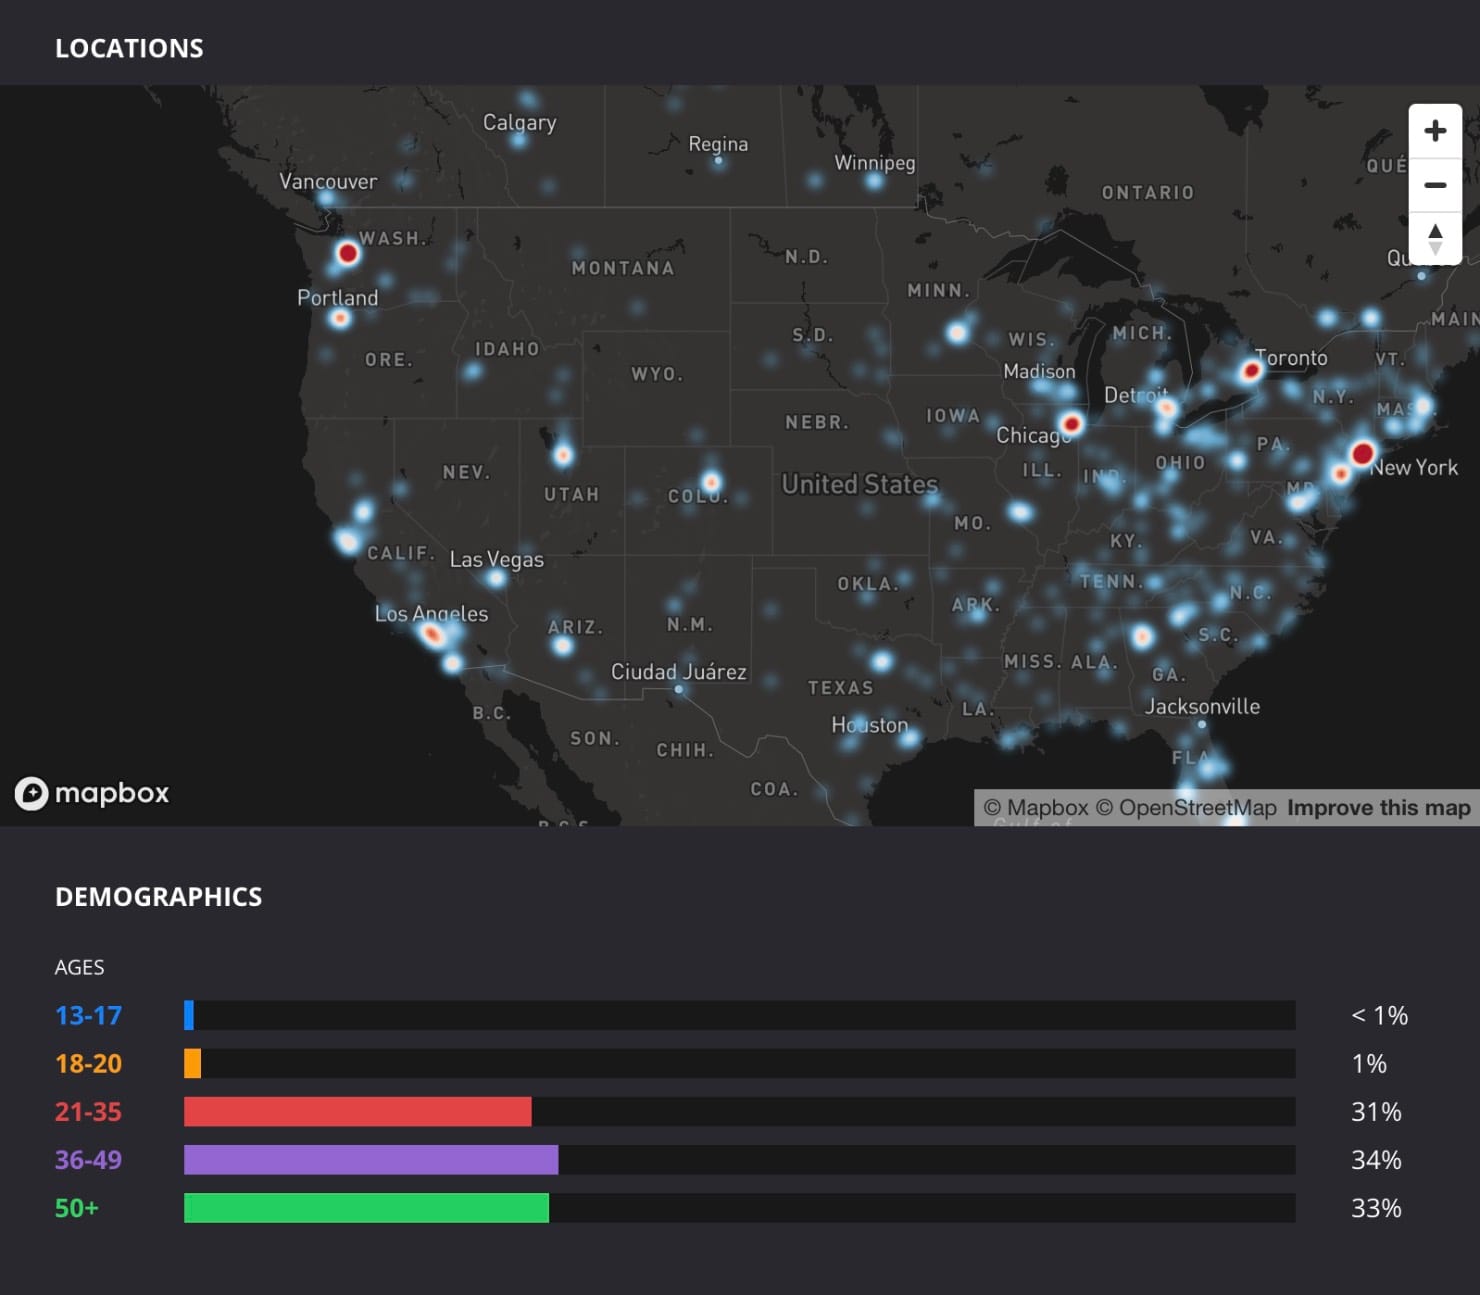Open the © OpenStreetMap attribution link

click(x=1186, y=808)
